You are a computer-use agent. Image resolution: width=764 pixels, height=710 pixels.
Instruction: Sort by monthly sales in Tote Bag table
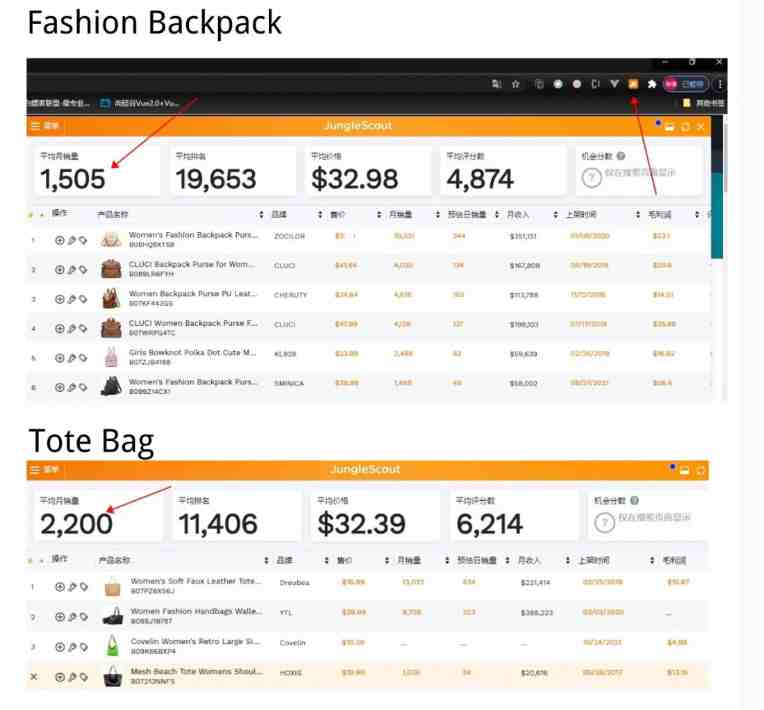[x=447, y=560]
